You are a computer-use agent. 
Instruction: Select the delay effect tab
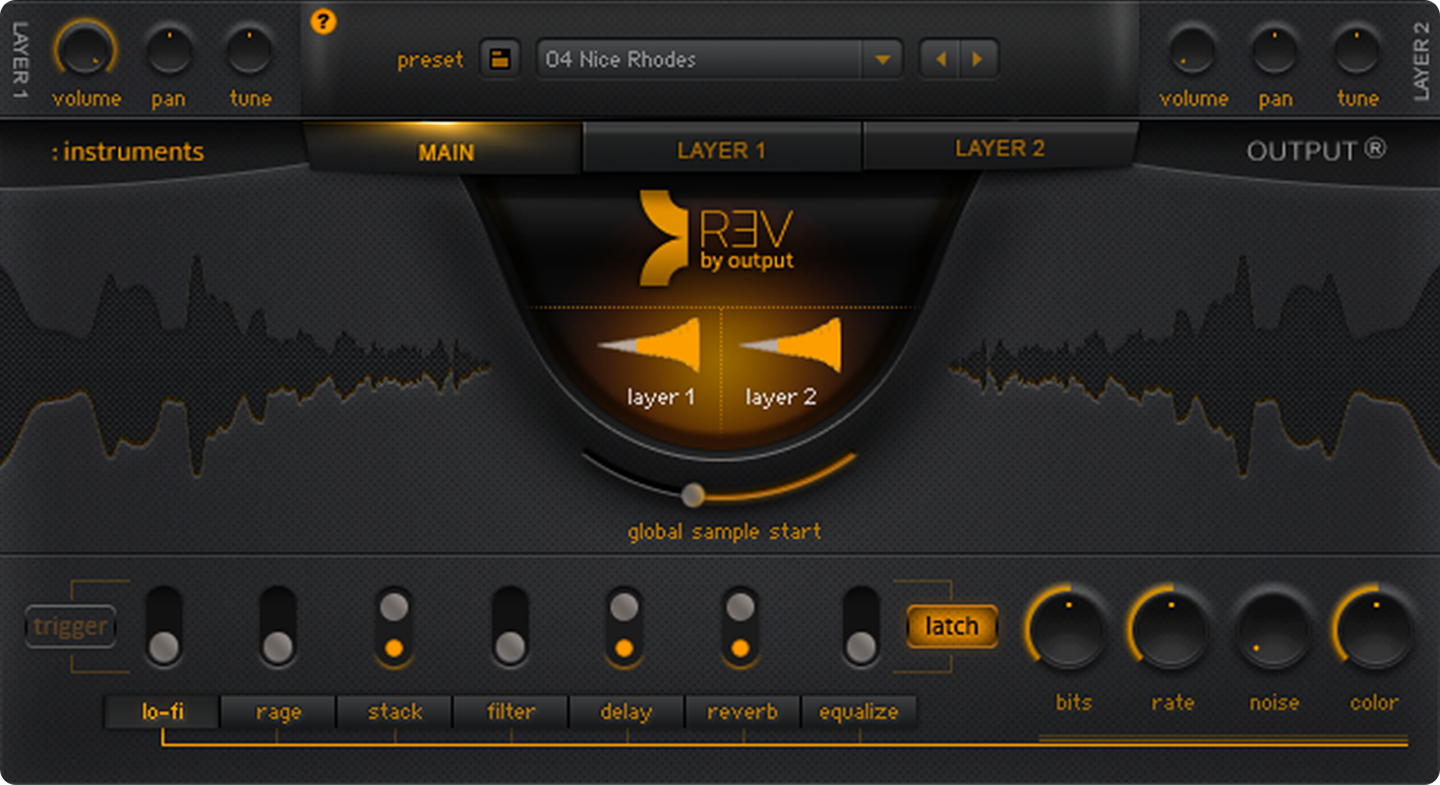(626, 712)
